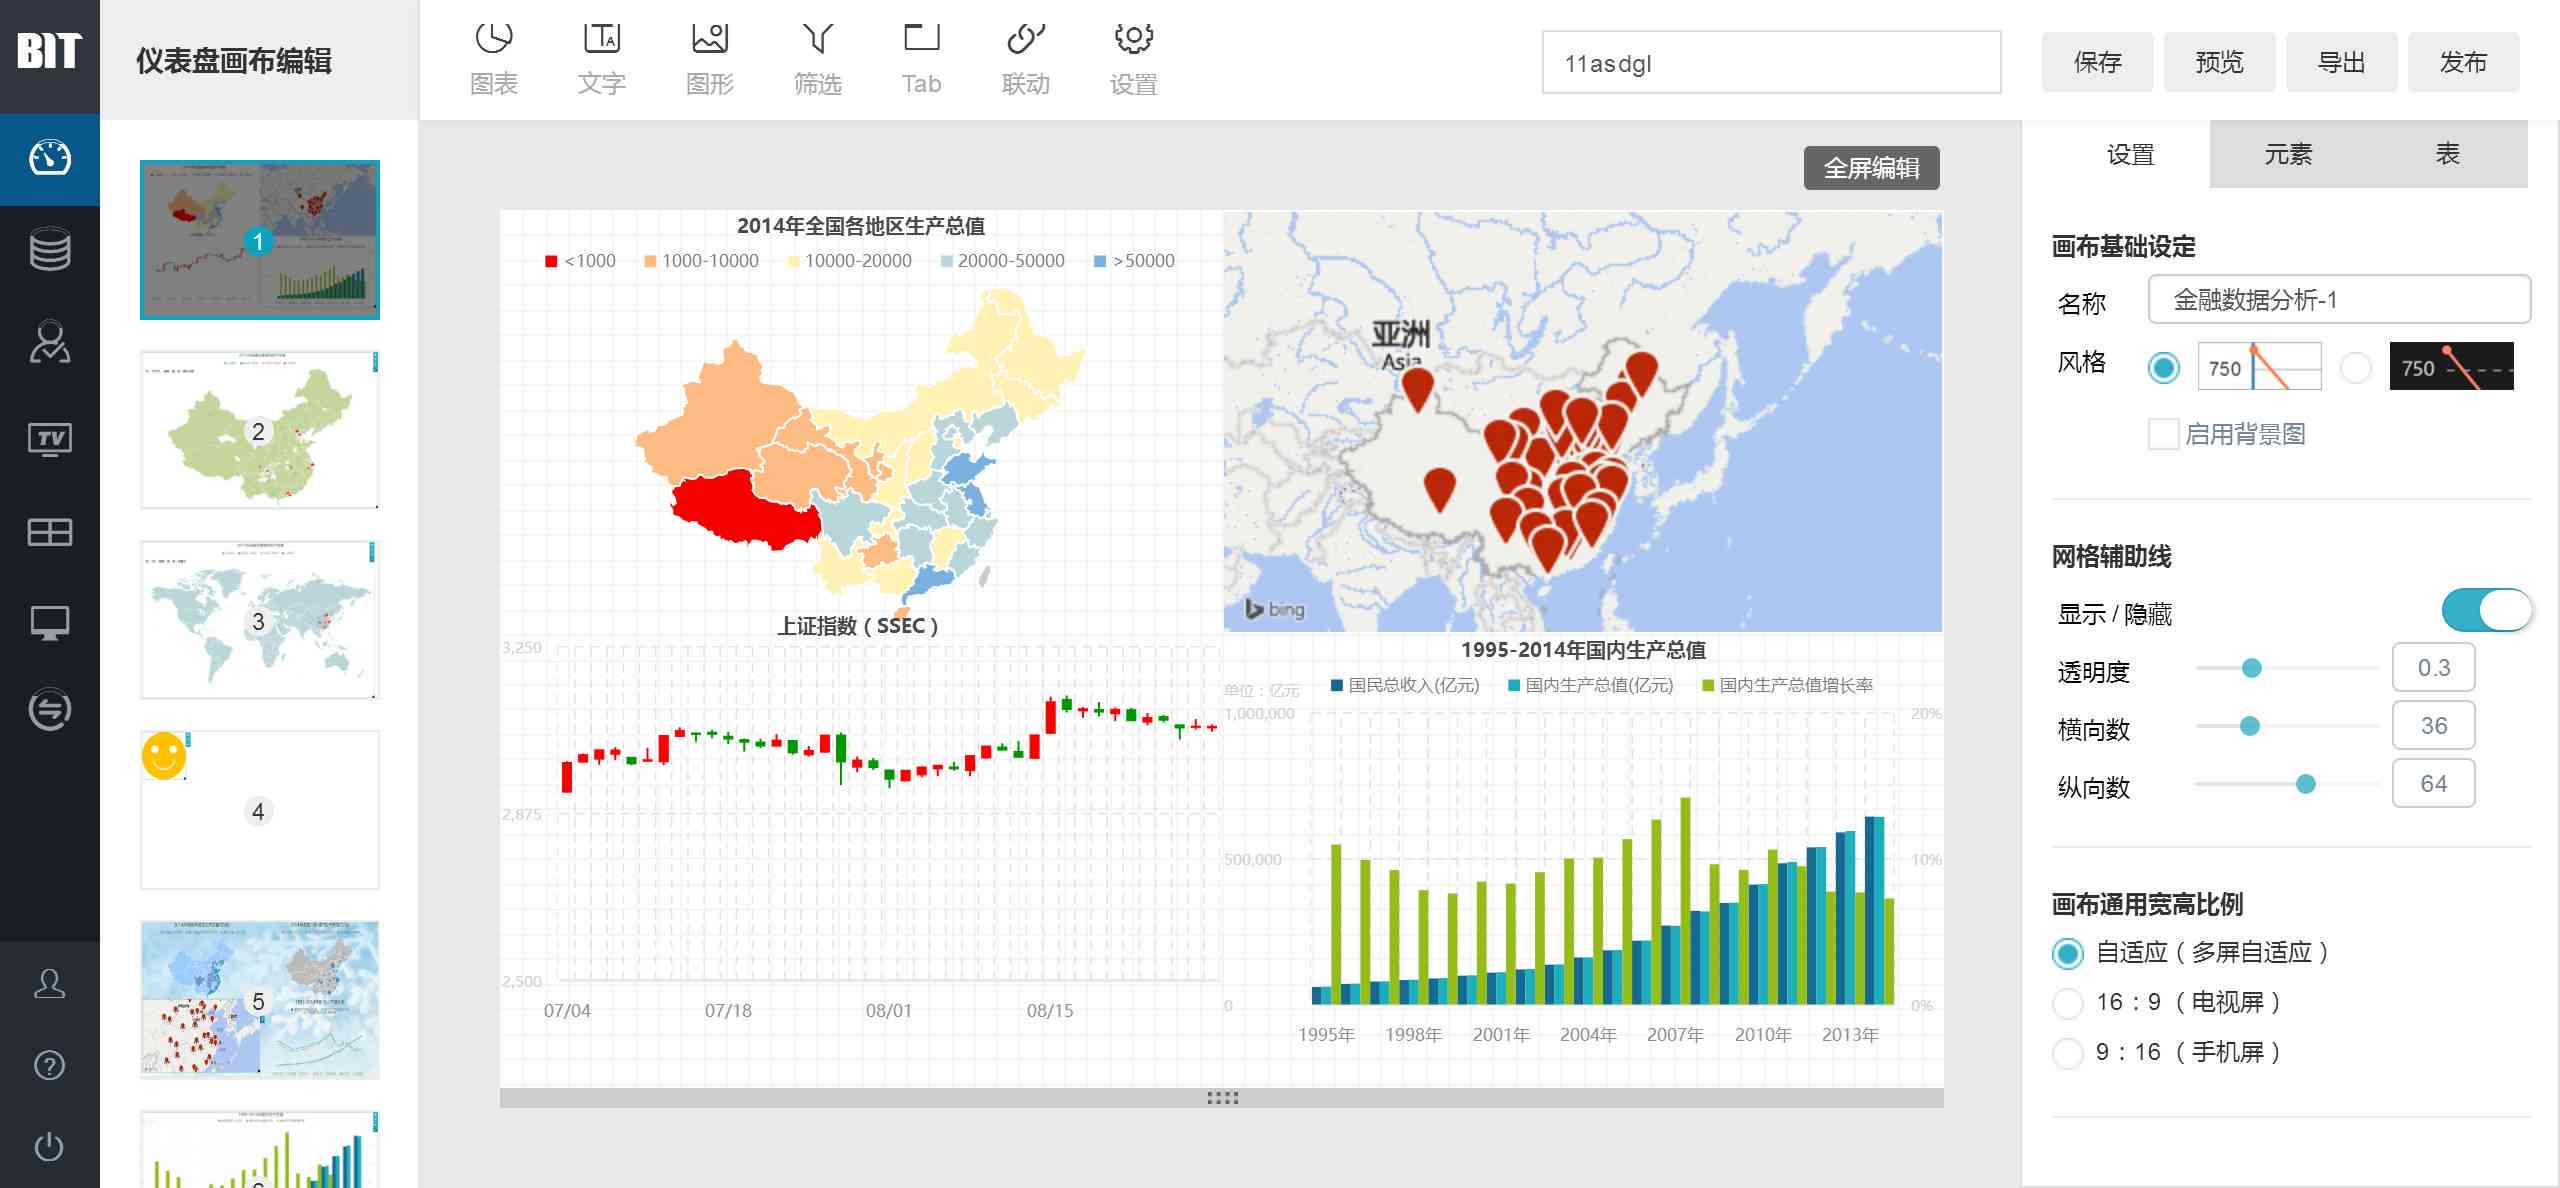Select page thumbnail 3 world map

coord(260,620)
